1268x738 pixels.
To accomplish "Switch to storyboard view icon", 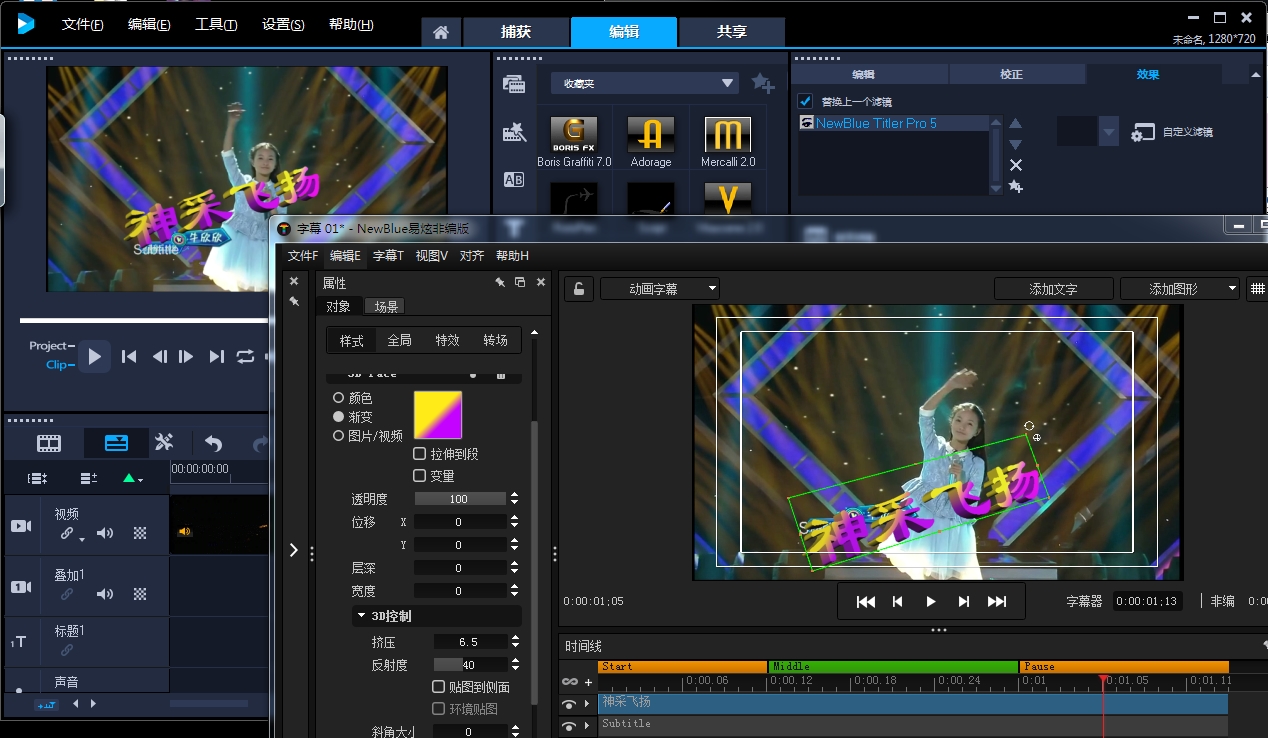I will (49, 443).
